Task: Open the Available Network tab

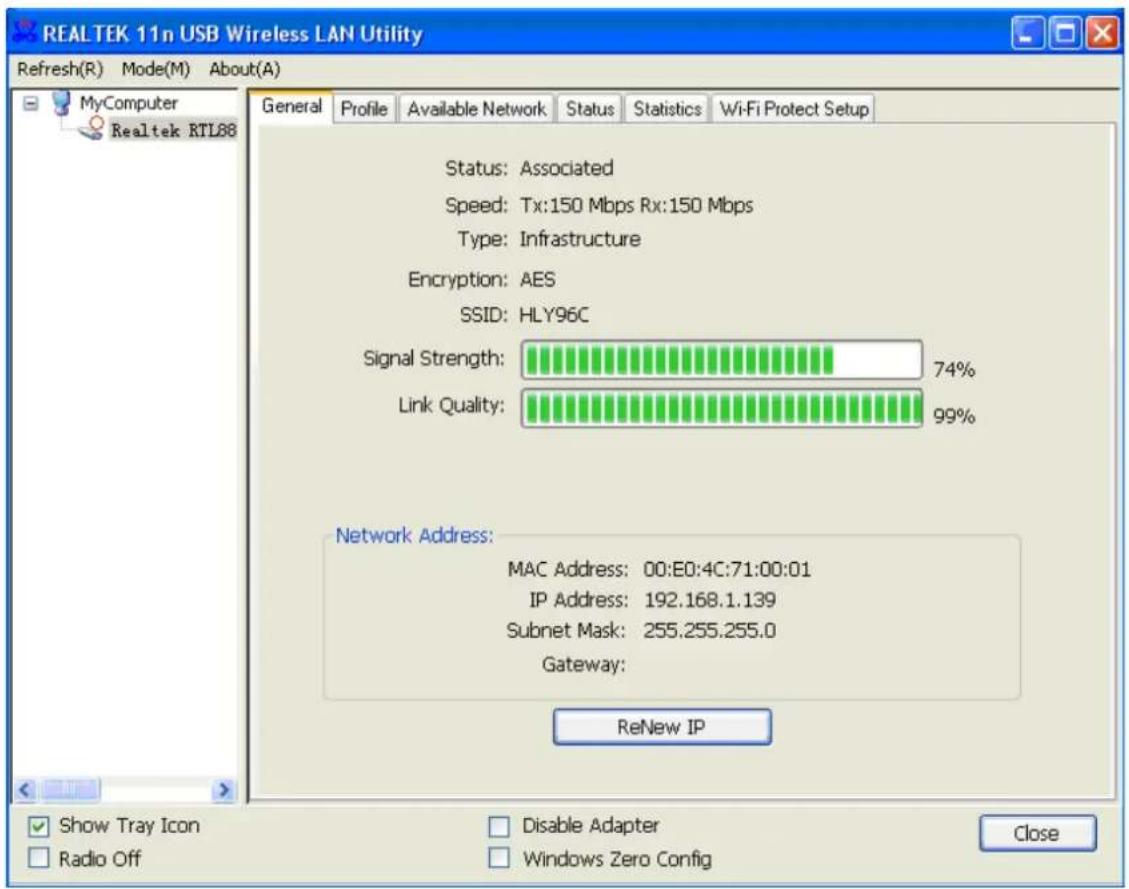Action: (476, 109)
